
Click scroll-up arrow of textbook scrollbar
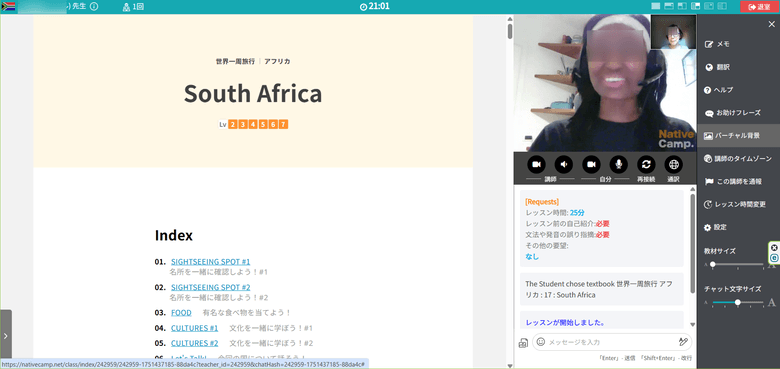tap(509, 19)
